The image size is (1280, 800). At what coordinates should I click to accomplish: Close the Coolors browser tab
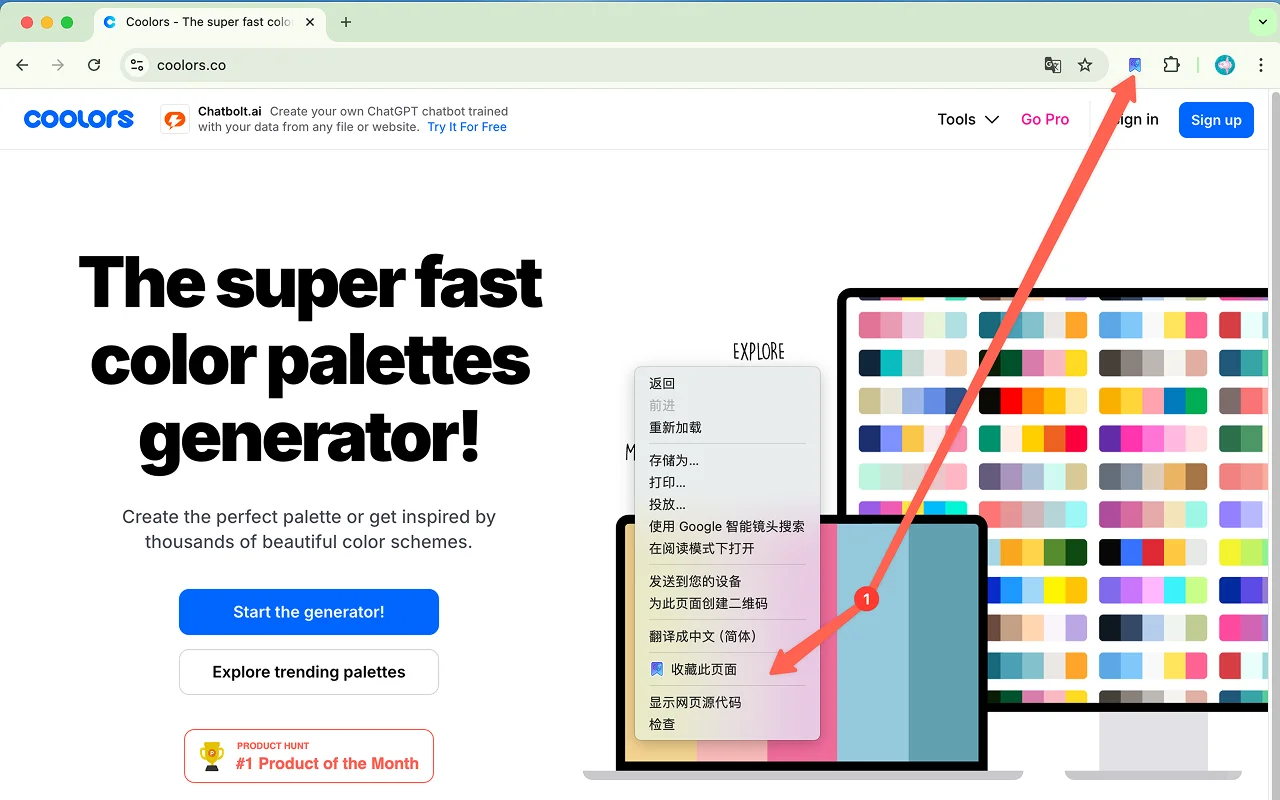[x=309, y=22]
